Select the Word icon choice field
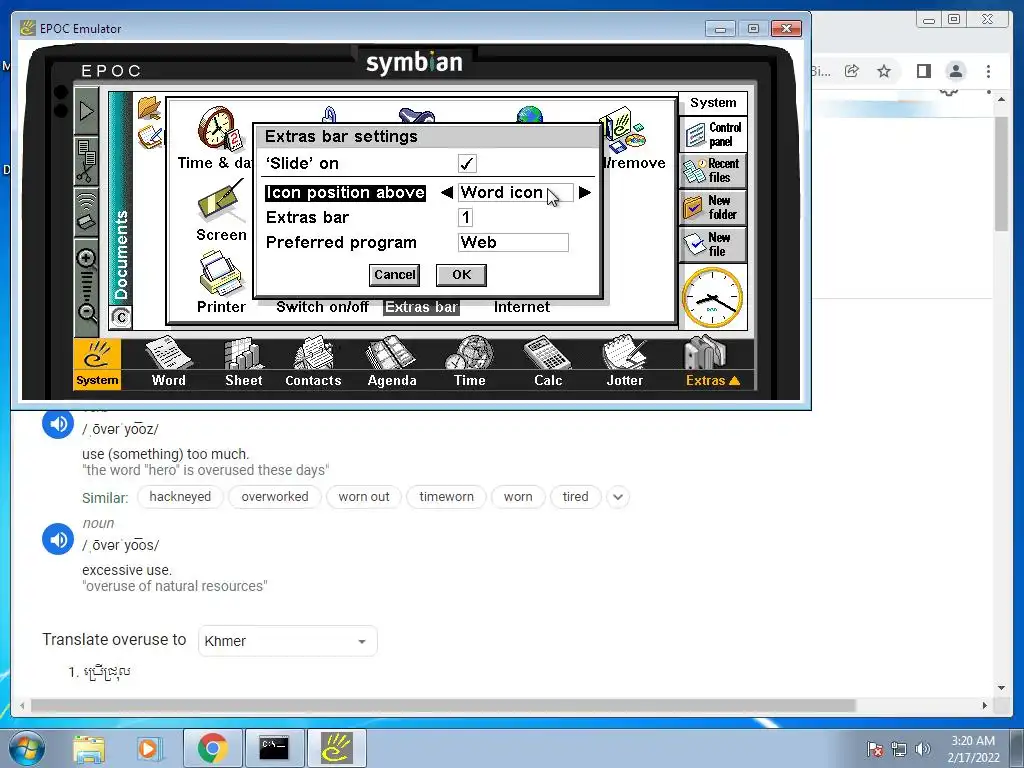Screen dimensions: 1024x768 [x=515, y=193]
